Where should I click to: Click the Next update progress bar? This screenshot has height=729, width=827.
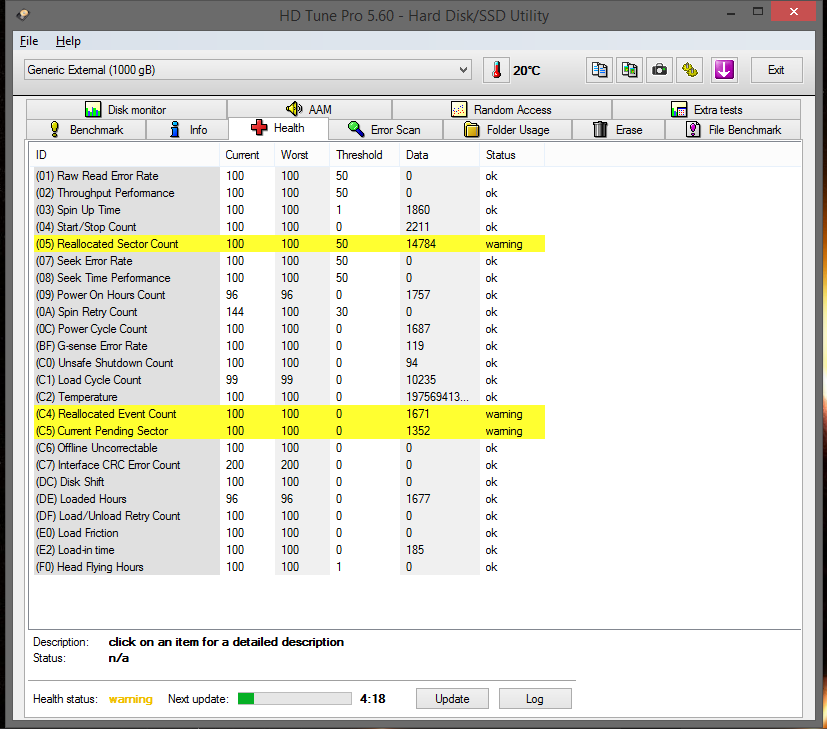(294, 699)
